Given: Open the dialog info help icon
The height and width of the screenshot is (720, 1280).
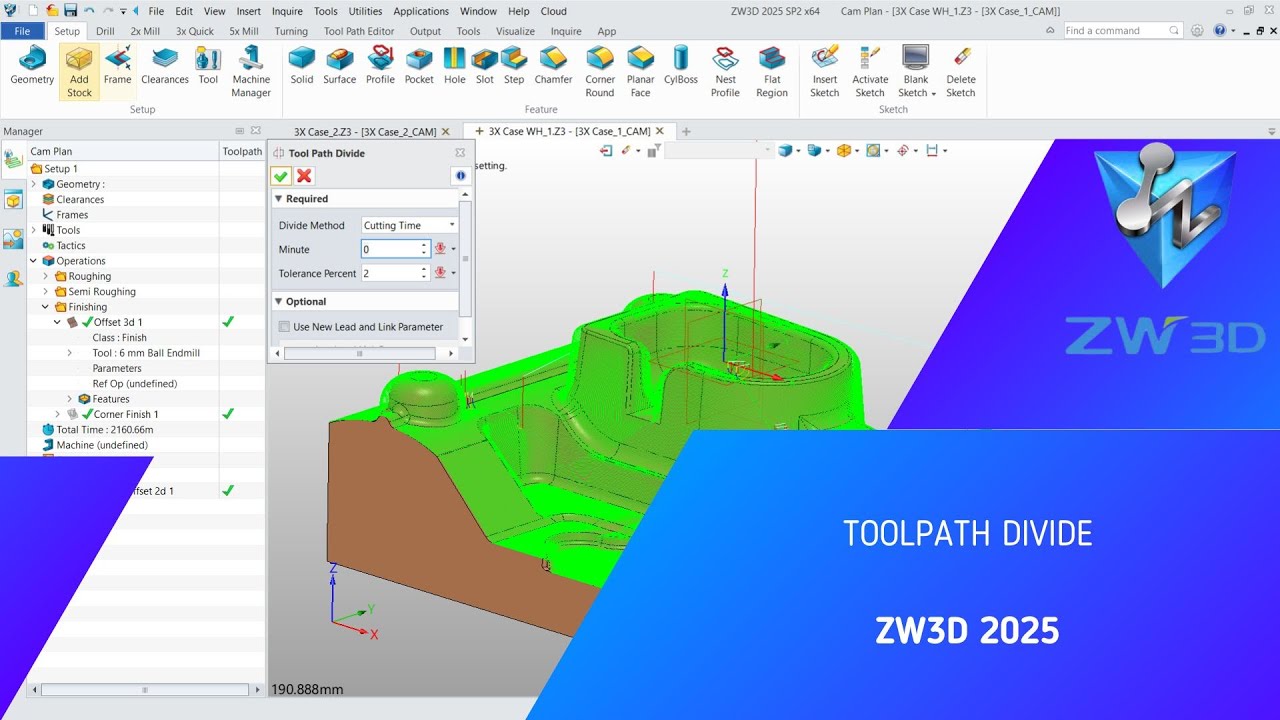Looking at the screenshot, I should [460, 176].
